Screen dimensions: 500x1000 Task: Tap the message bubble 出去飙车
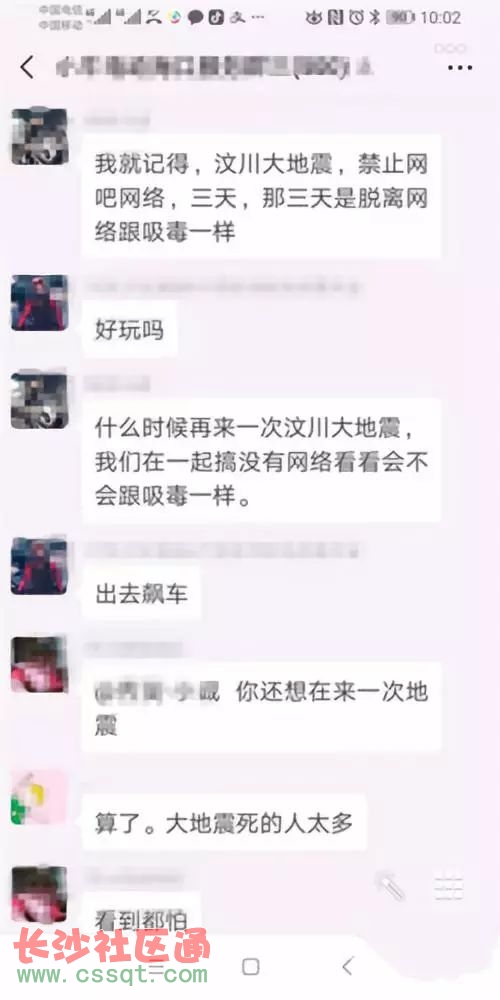pos(142,594)
